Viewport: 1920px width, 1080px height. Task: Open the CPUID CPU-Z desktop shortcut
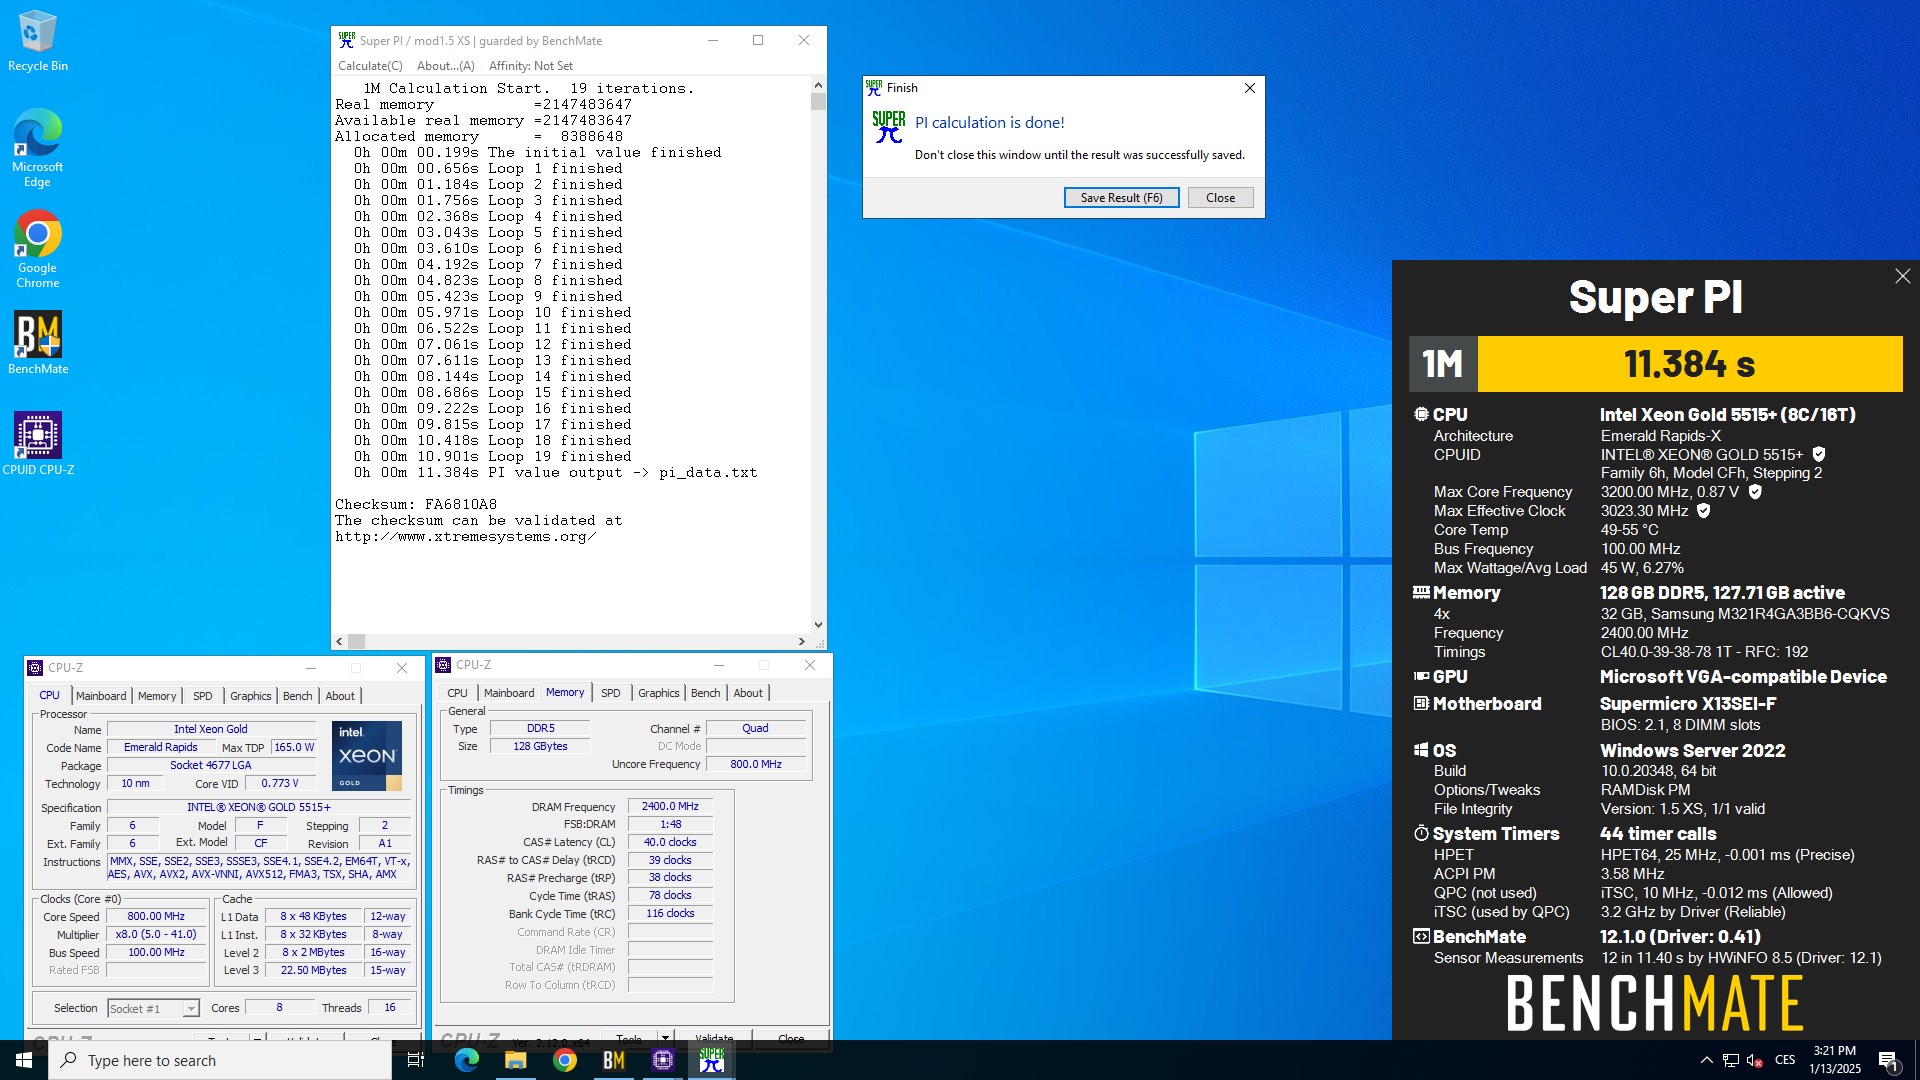(38, 443)
